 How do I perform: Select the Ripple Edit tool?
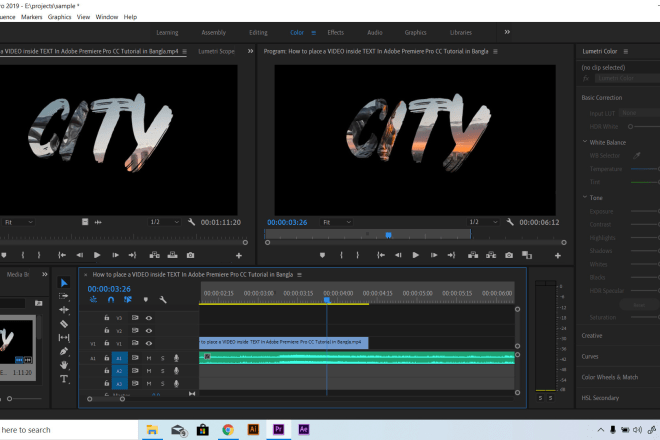point(64,310)
